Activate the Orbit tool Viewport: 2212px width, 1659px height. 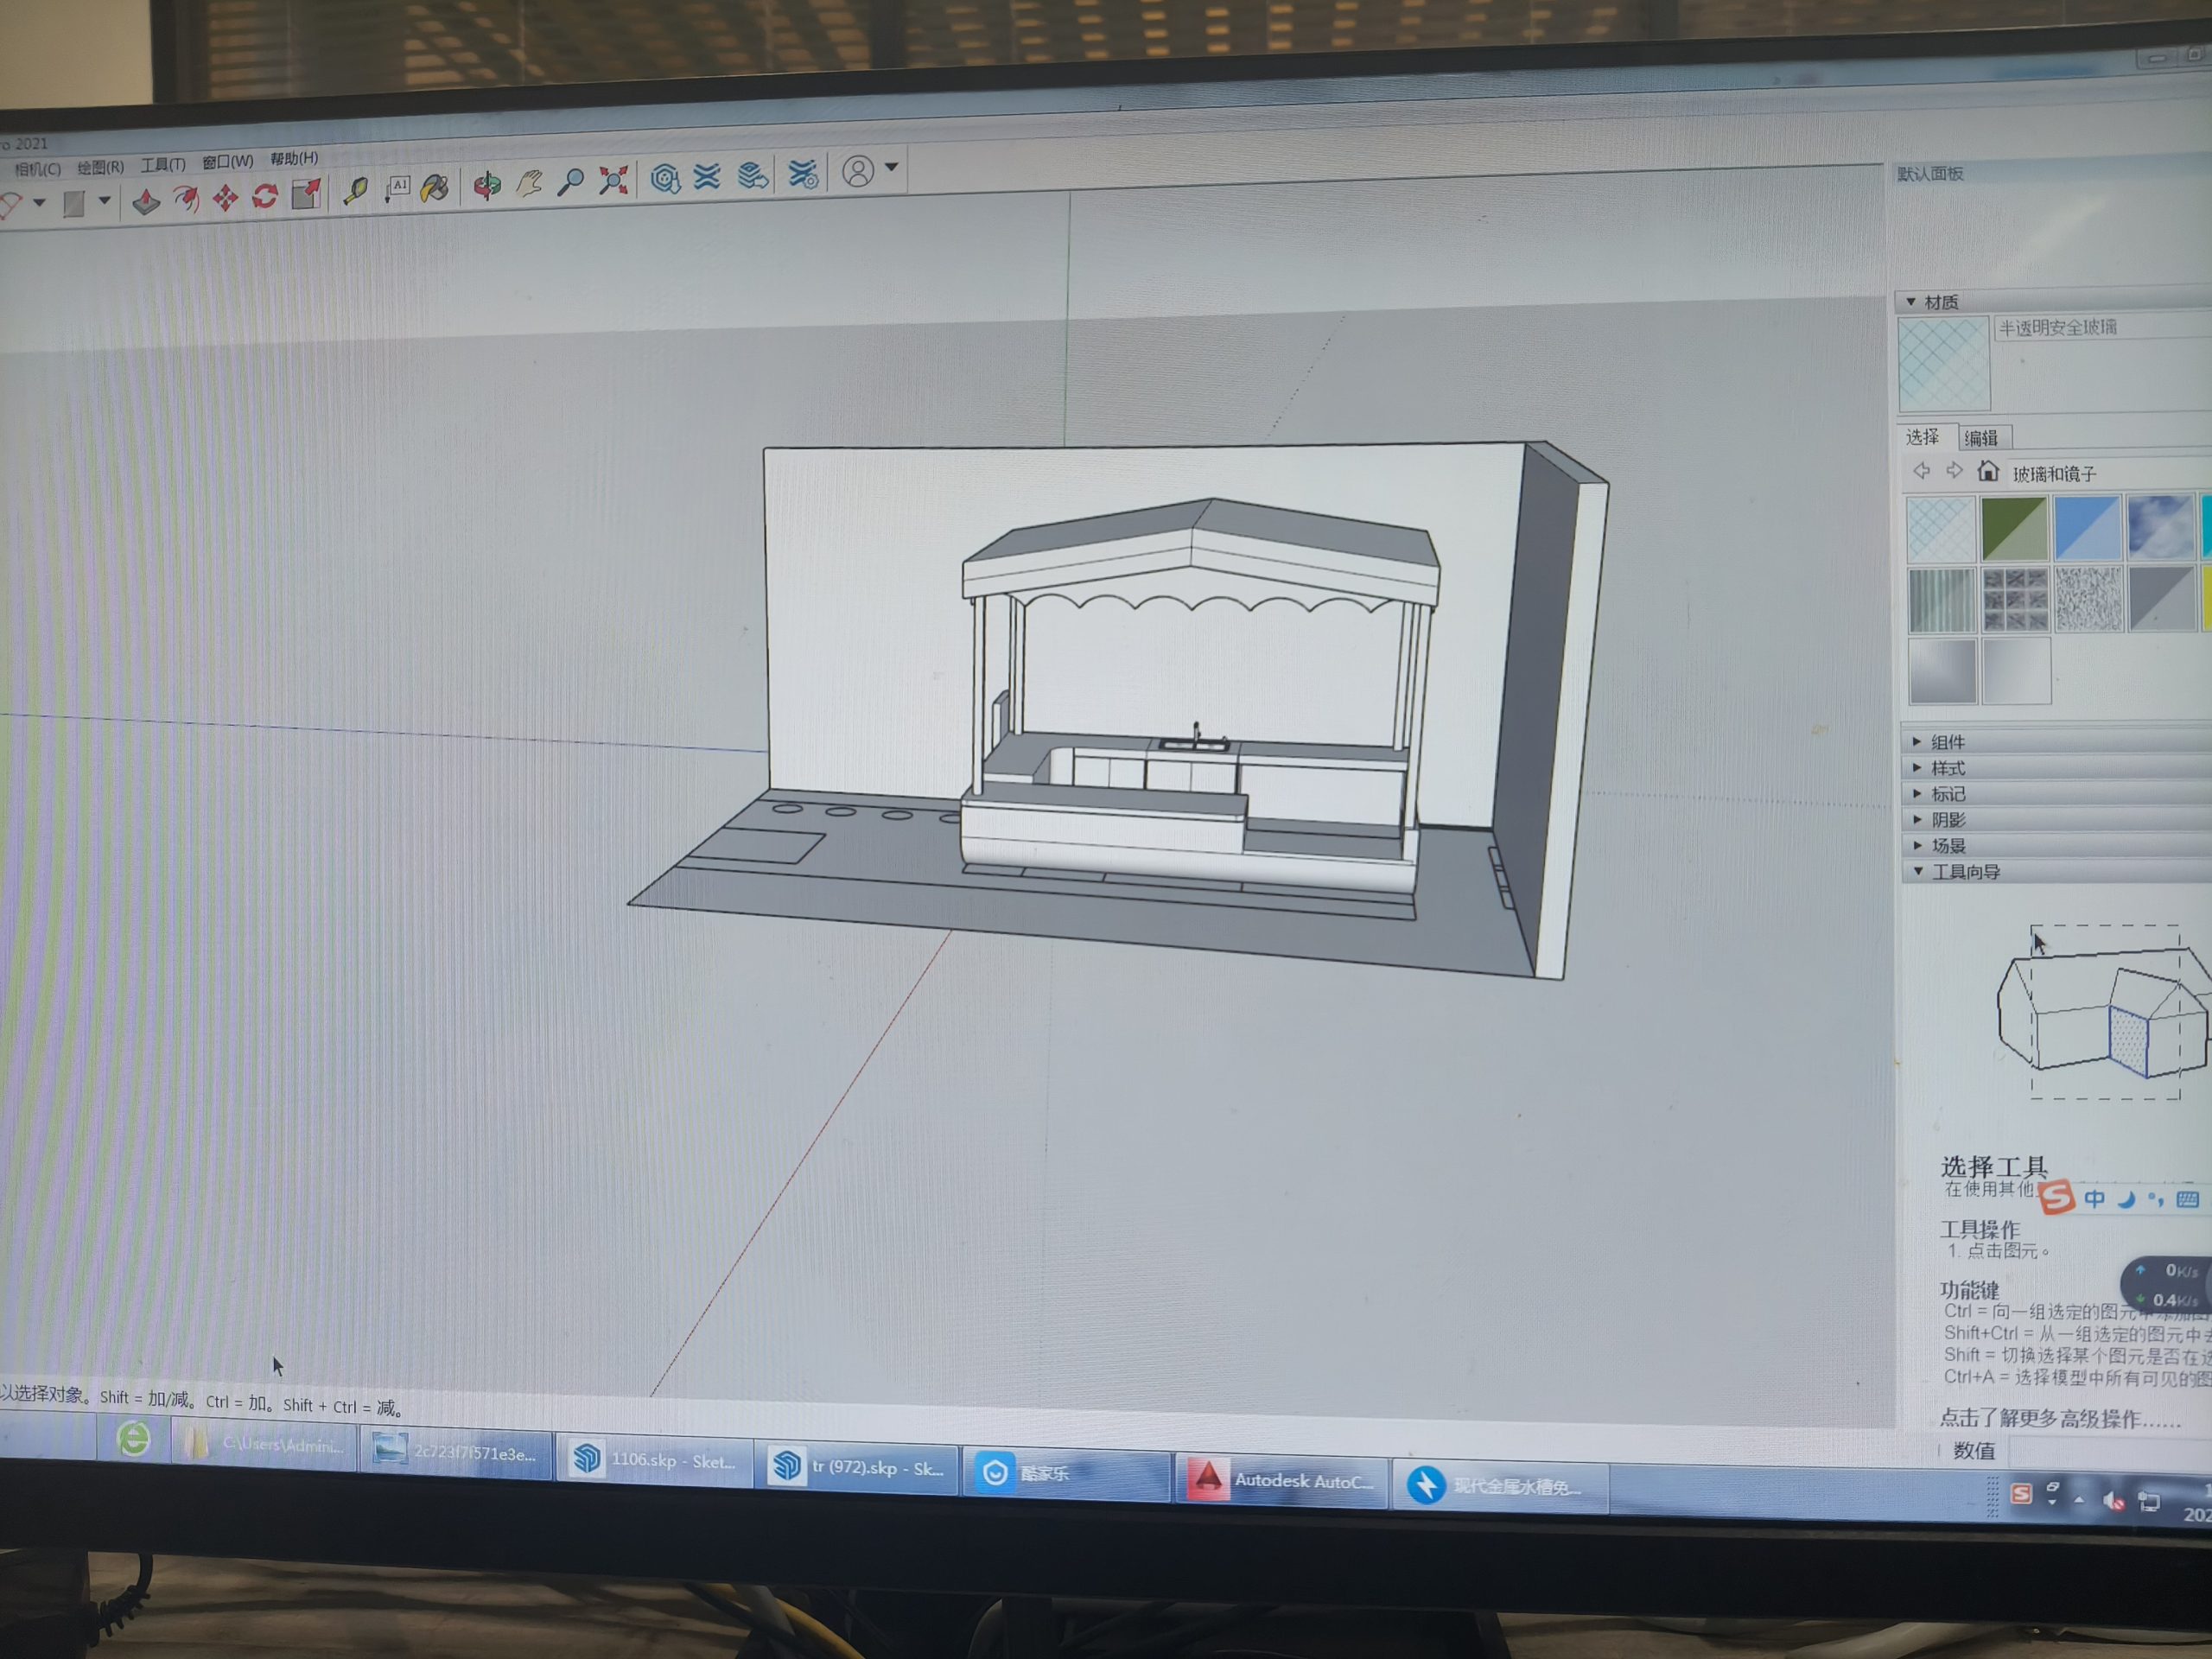tap(487, 186)
